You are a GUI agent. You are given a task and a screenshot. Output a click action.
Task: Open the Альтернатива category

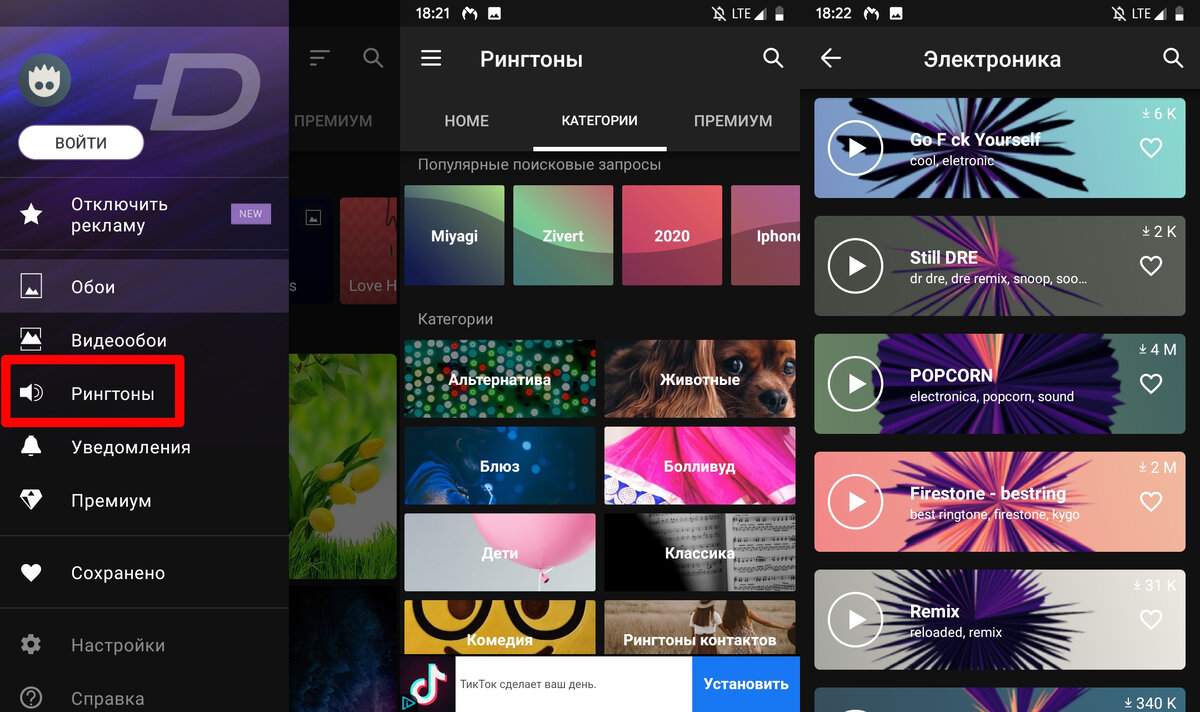pos(500,379)
